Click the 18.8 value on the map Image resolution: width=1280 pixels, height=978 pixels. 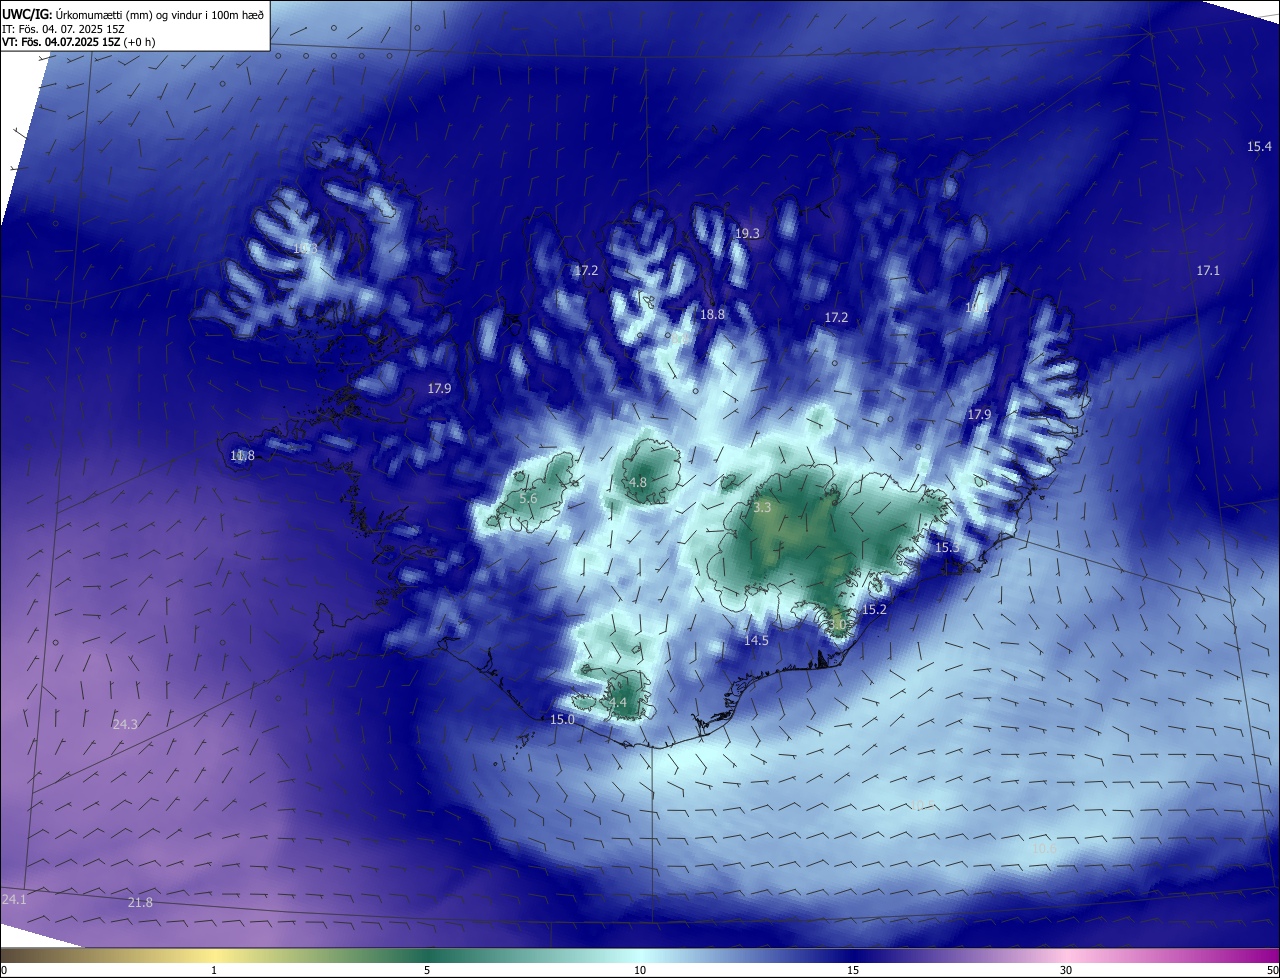point(712,314)
